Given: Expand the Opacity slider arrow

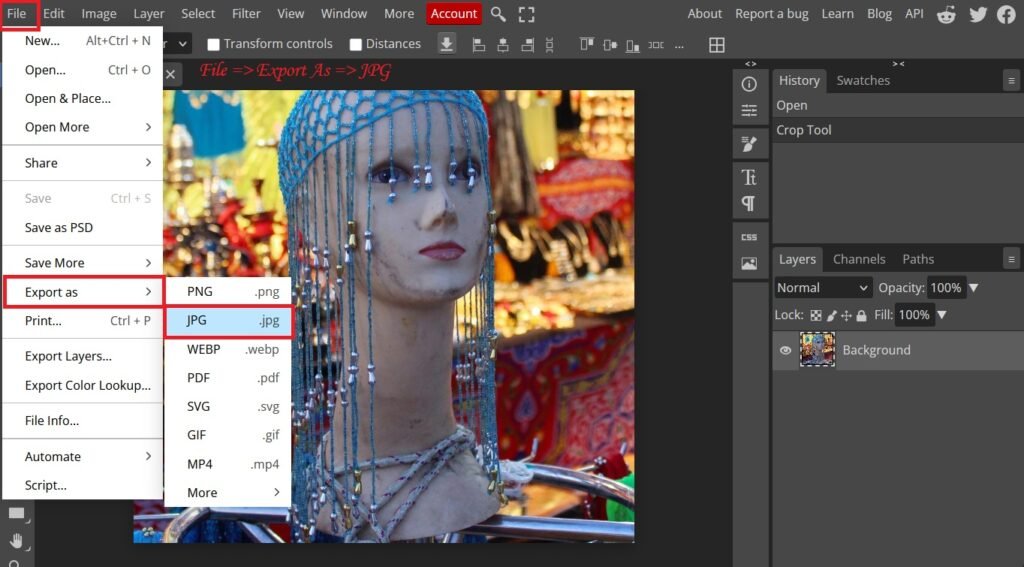Looking at the screenshot, I should pos(973,288).
